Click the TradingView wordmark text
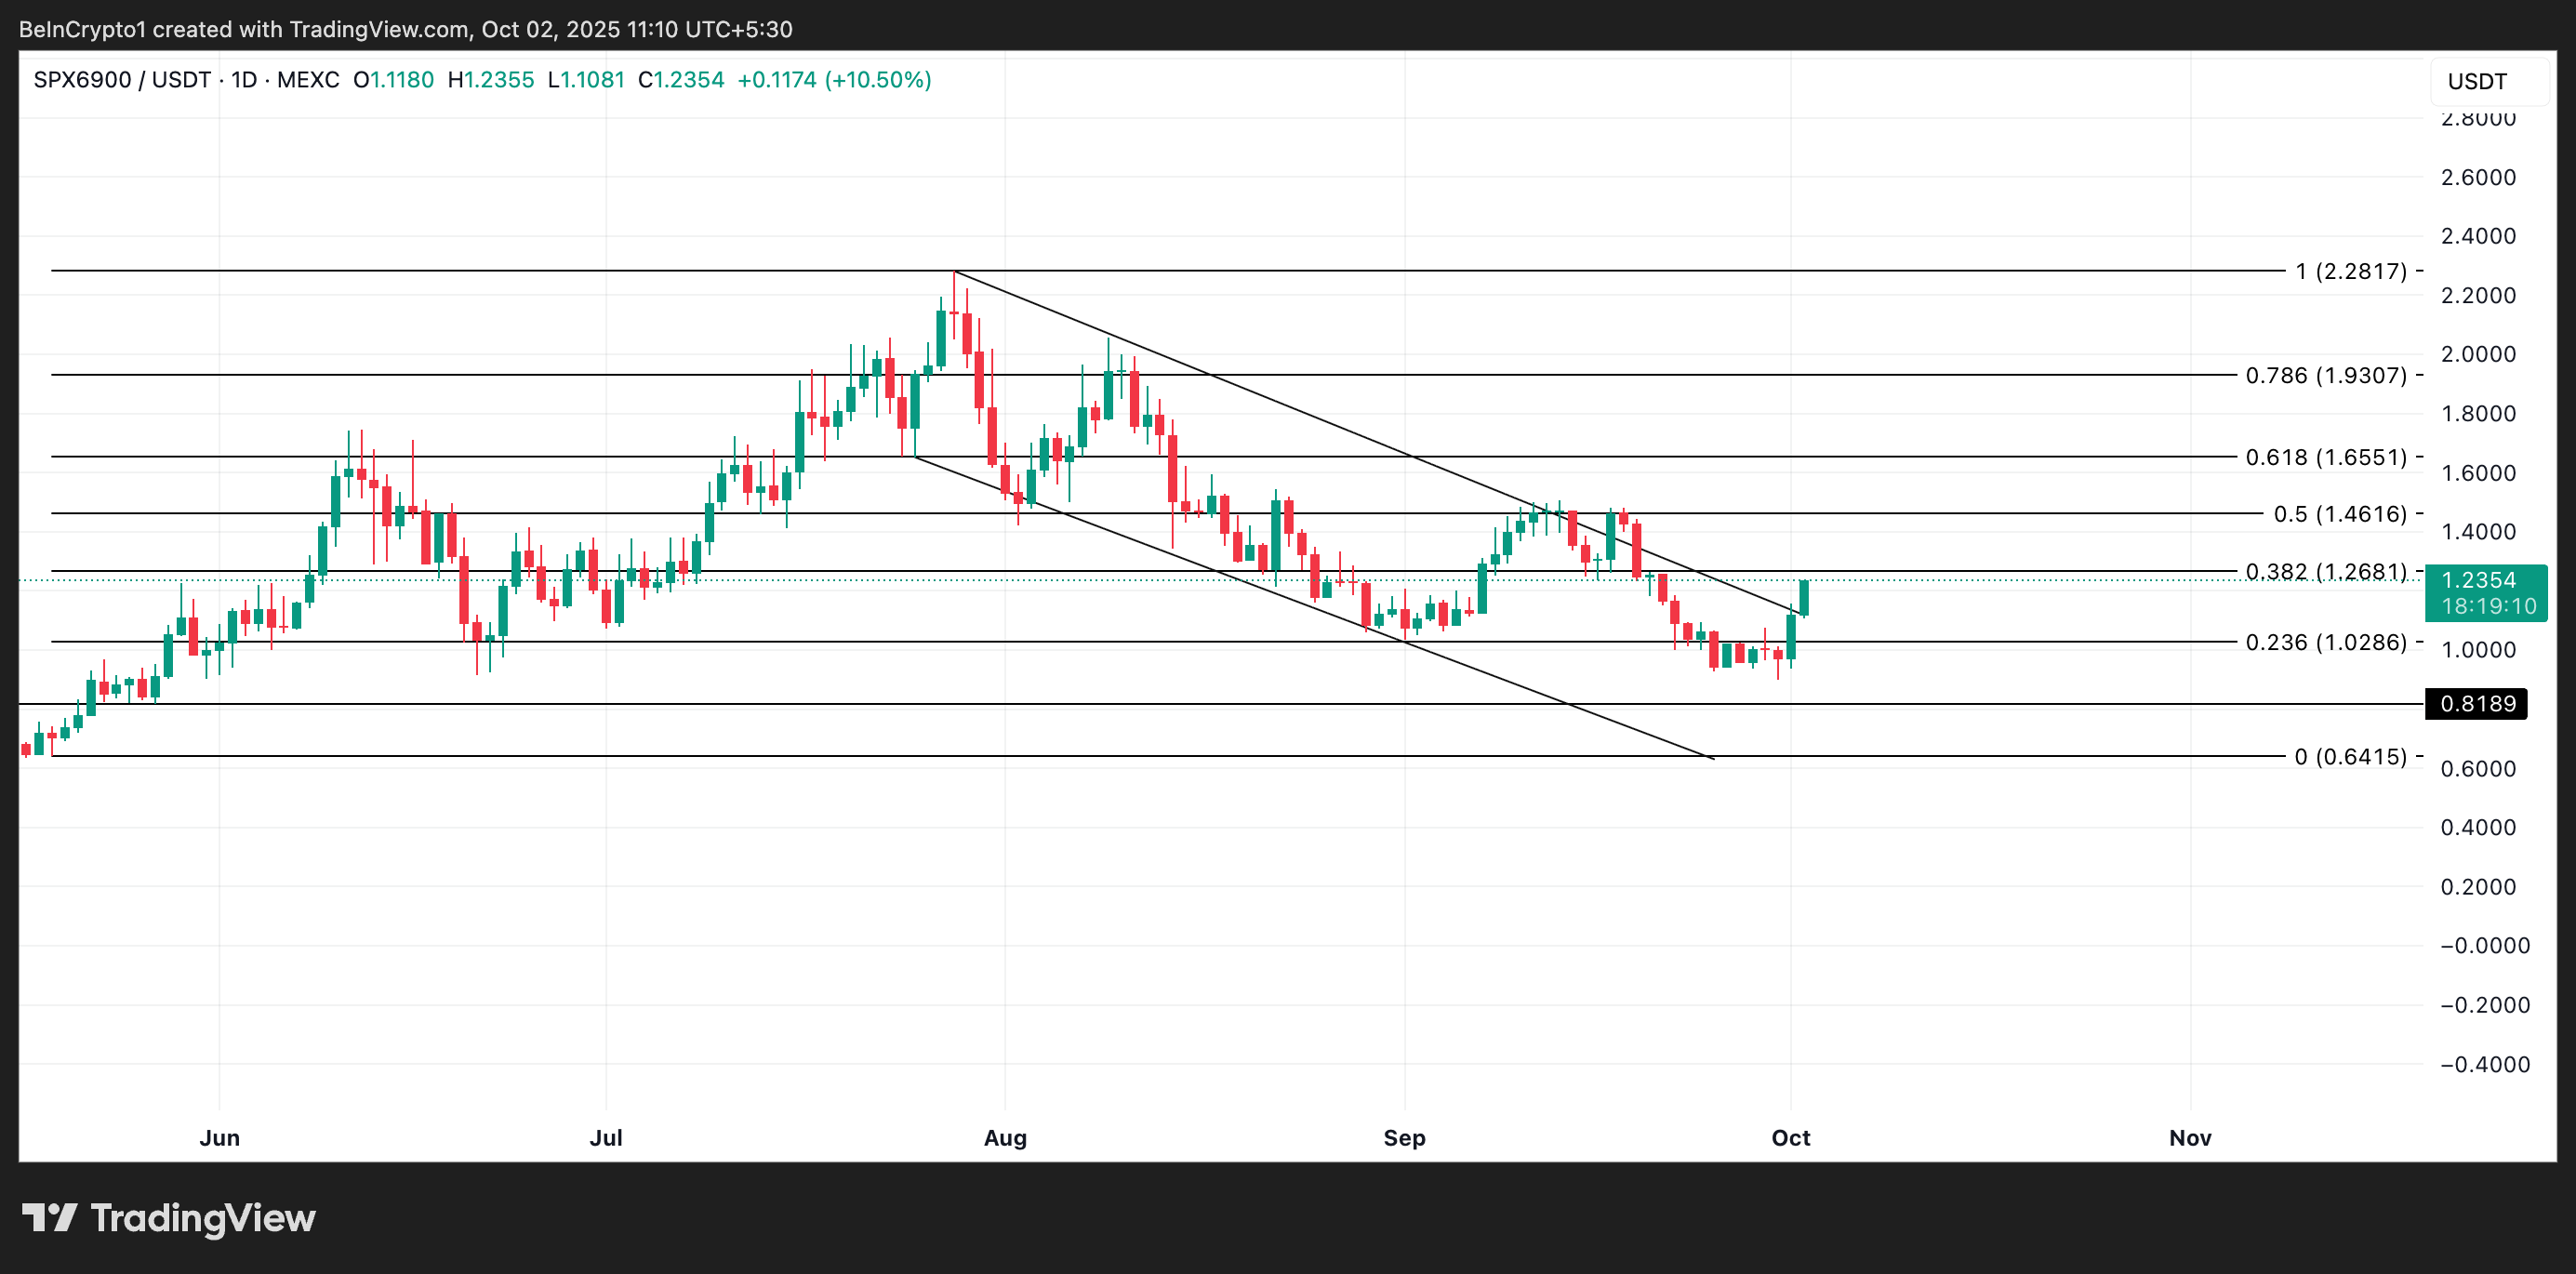The height and width of the screenshot is (1274, 2576). [x=202, y=1218]
